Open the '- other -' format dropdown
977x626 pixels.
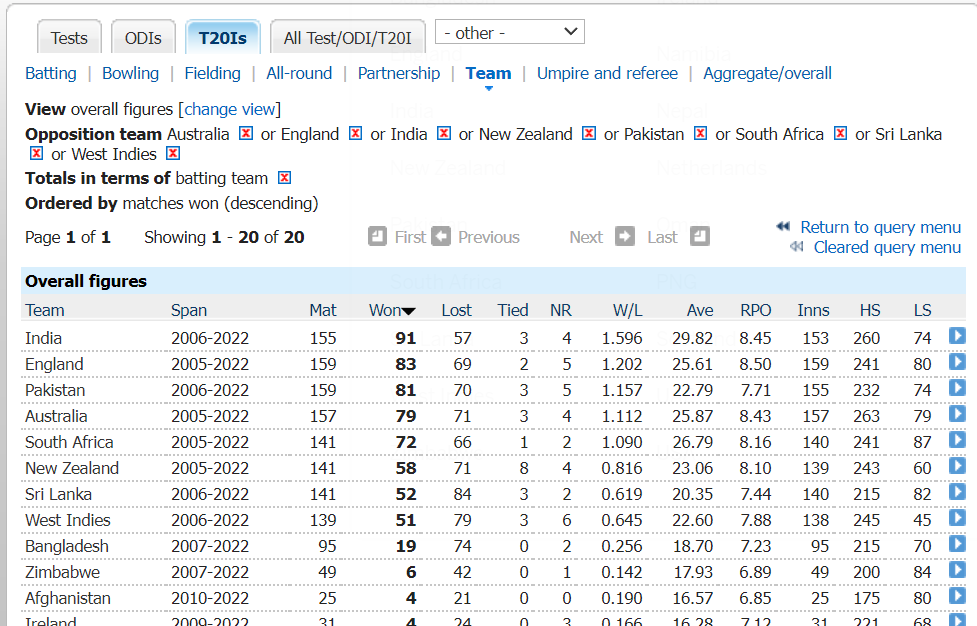[x=510, y=32]
